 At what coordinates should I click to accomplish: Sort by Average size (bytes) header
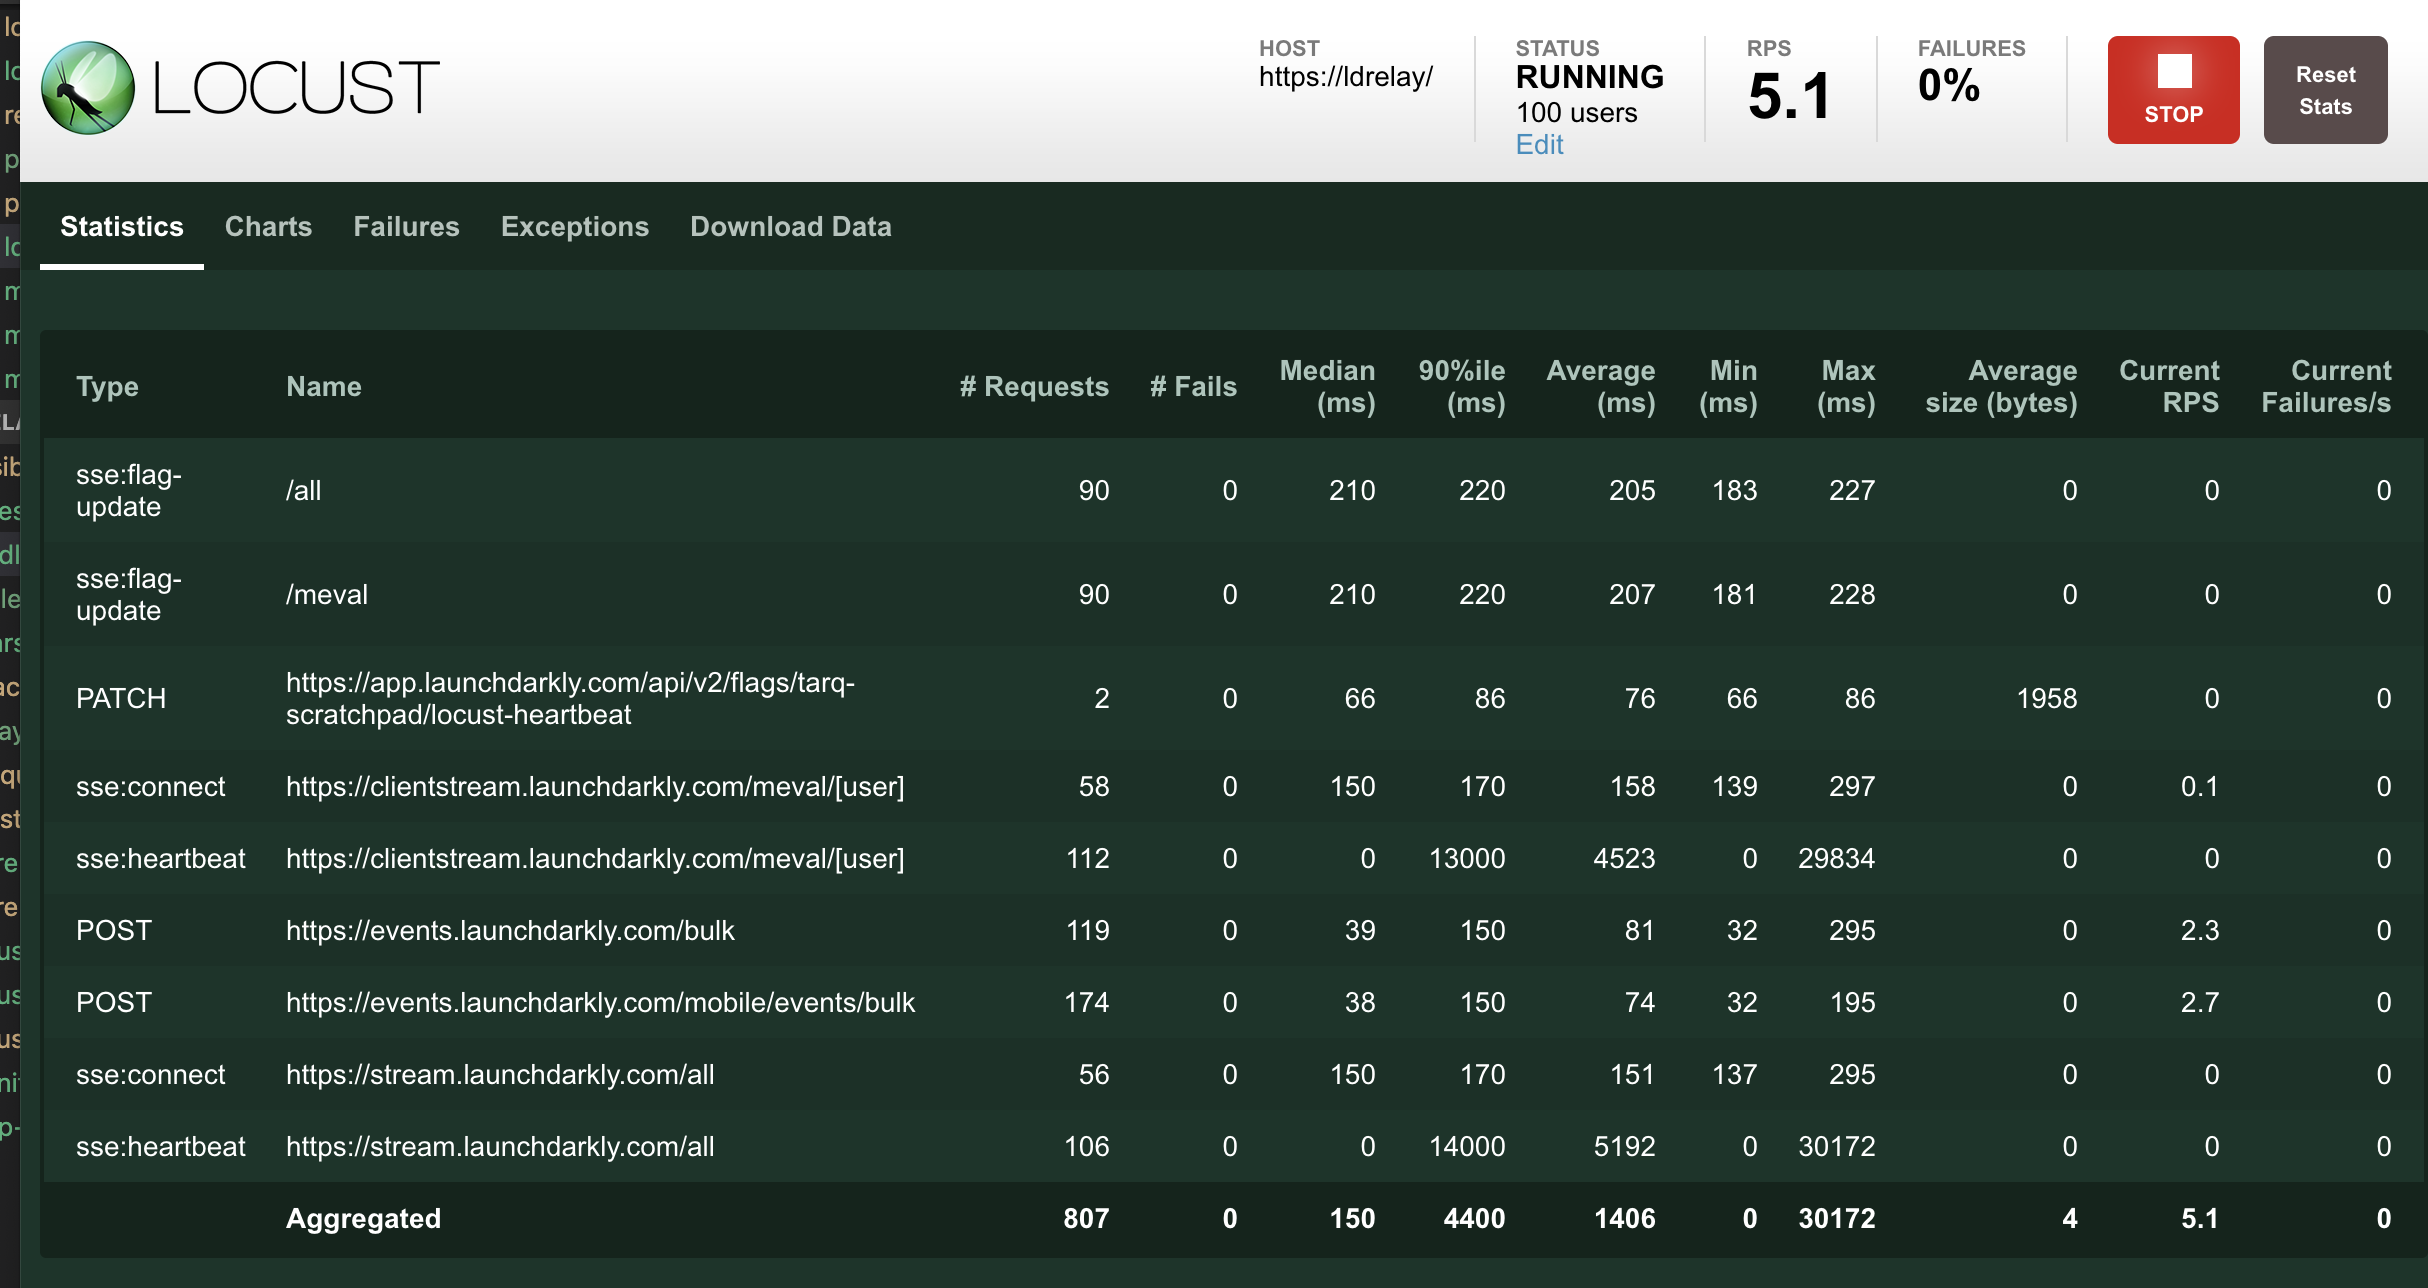[2002, 387]
